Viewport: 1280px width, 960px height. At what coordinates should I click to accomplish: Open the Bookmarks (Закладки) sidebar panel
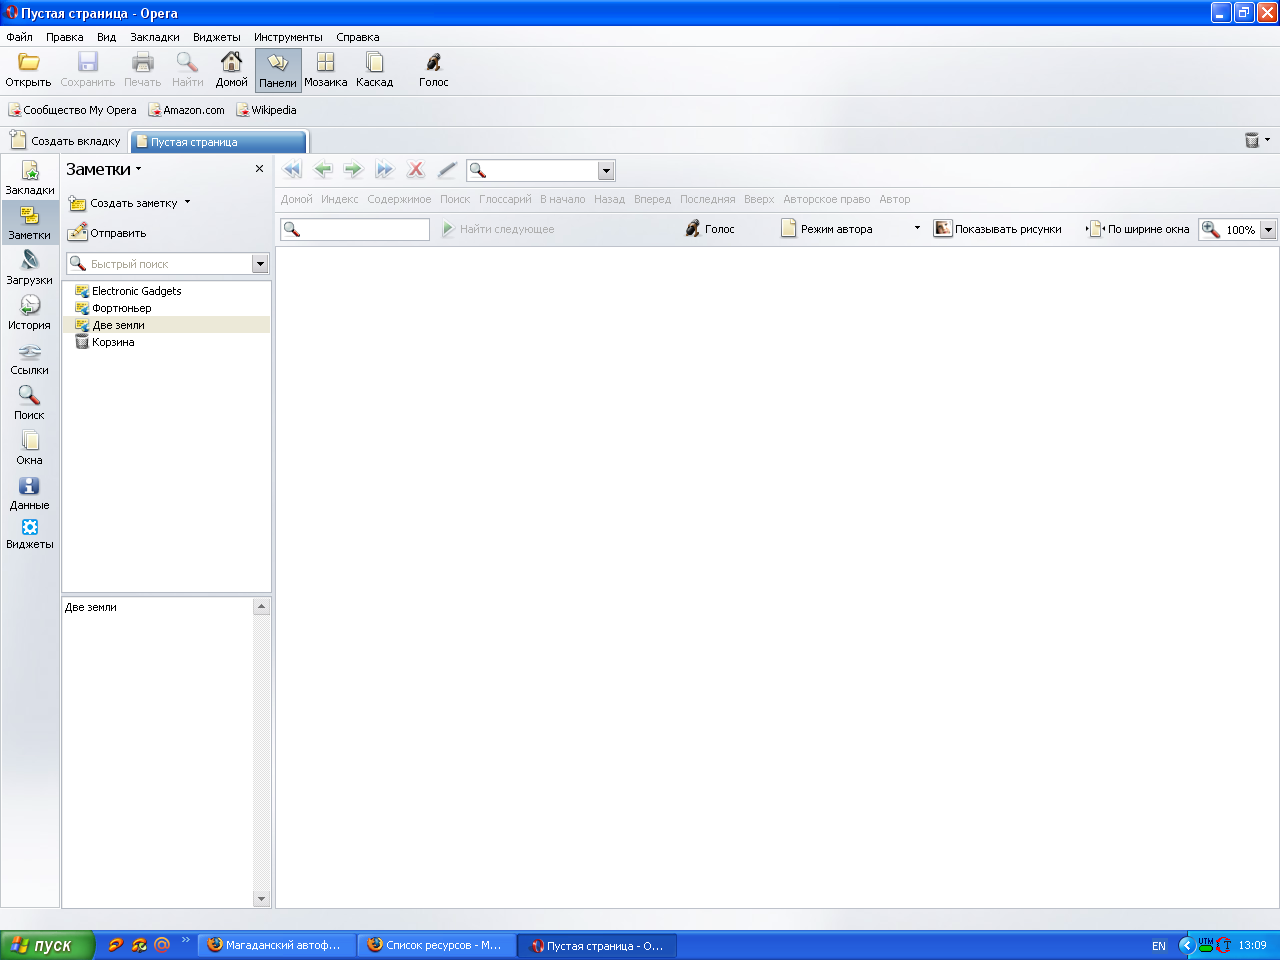click(30, 178)
